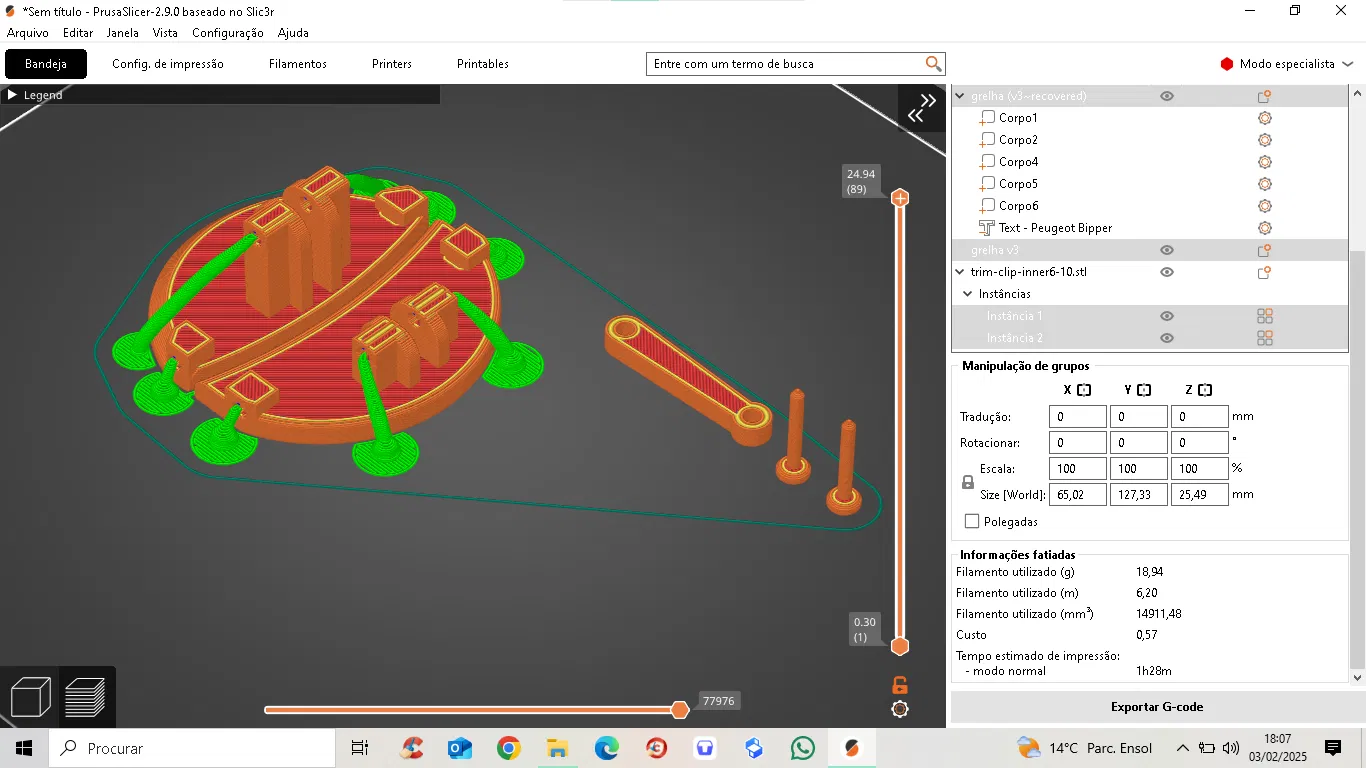Switch to the Printables tab
The image size is (1366, 768).
pyautogui.click(x=483, y=64)
